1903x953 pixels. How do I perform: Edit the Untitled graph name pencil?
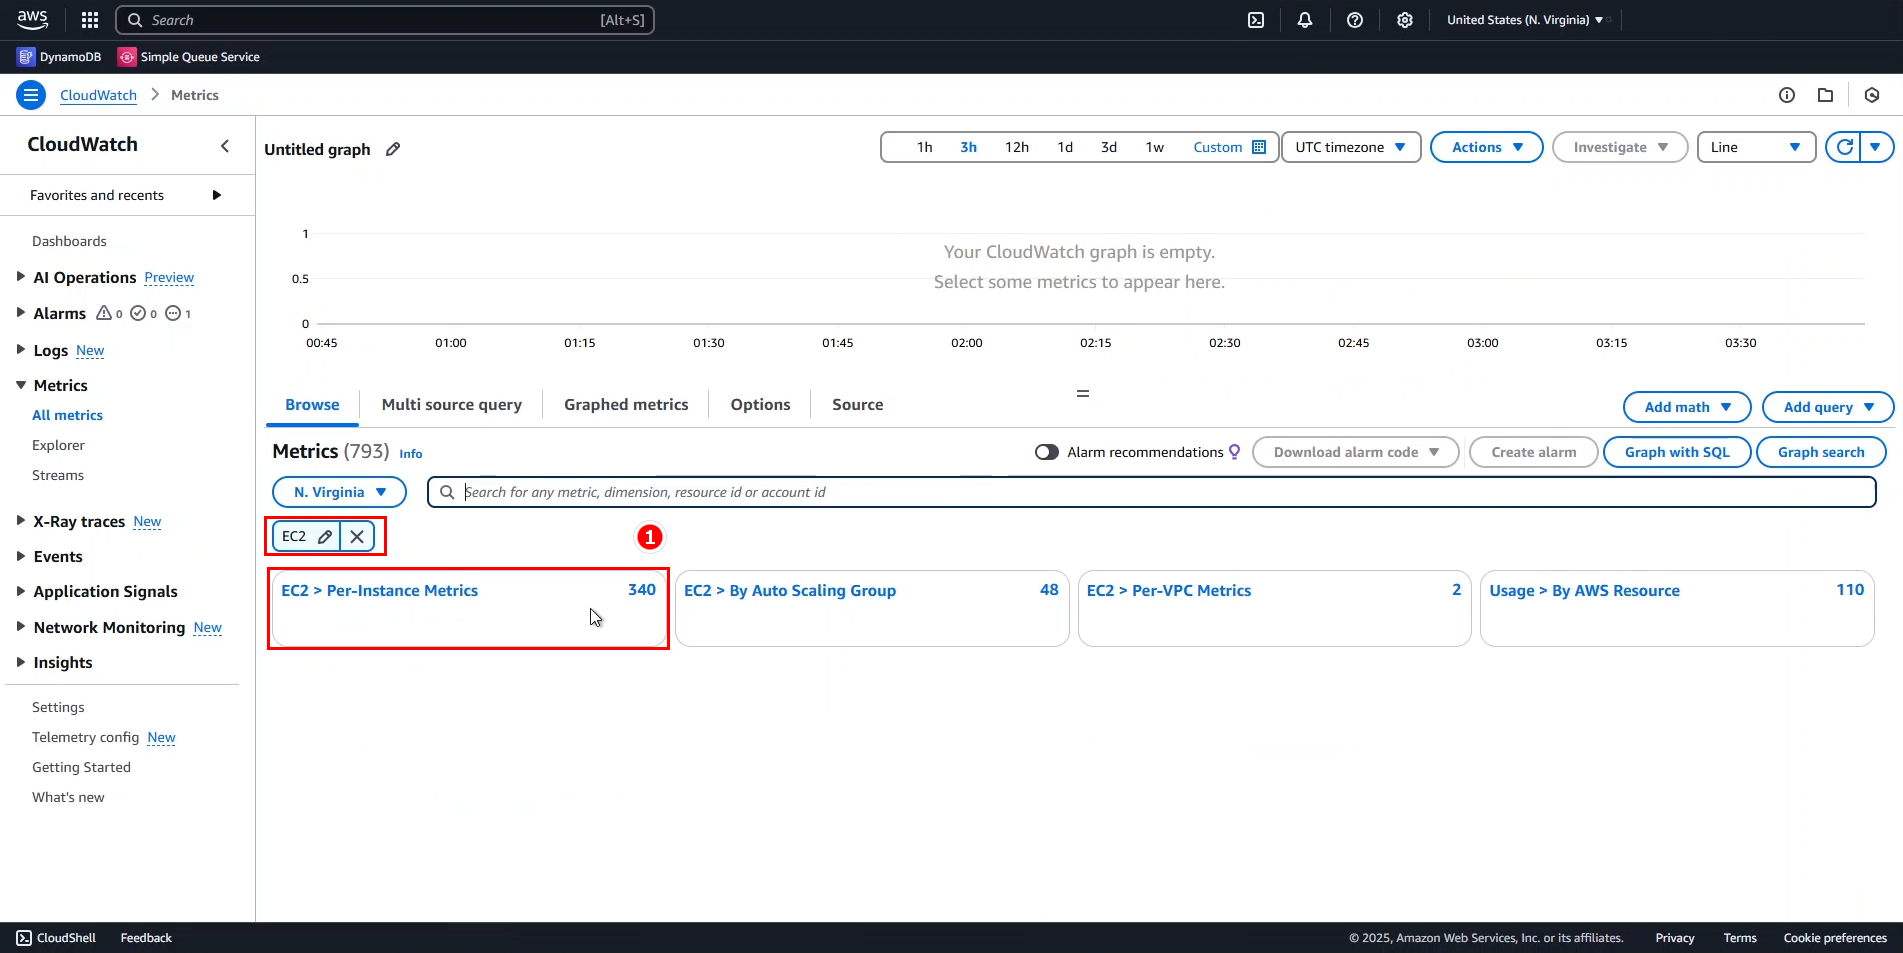[393, 149]
